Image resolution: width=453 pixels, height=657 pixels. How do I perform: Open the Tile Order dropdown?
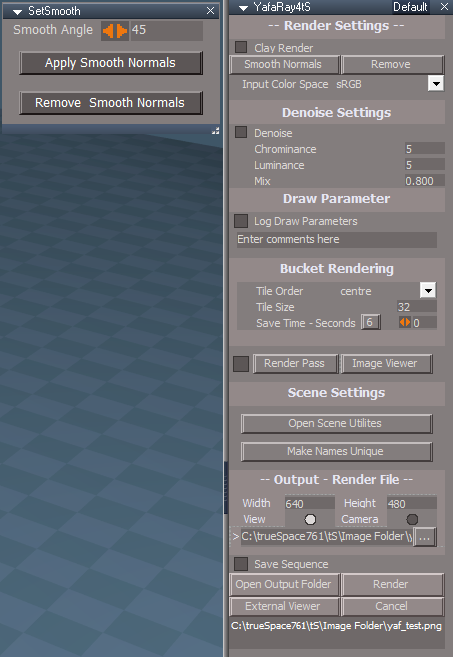pos(428,290)
